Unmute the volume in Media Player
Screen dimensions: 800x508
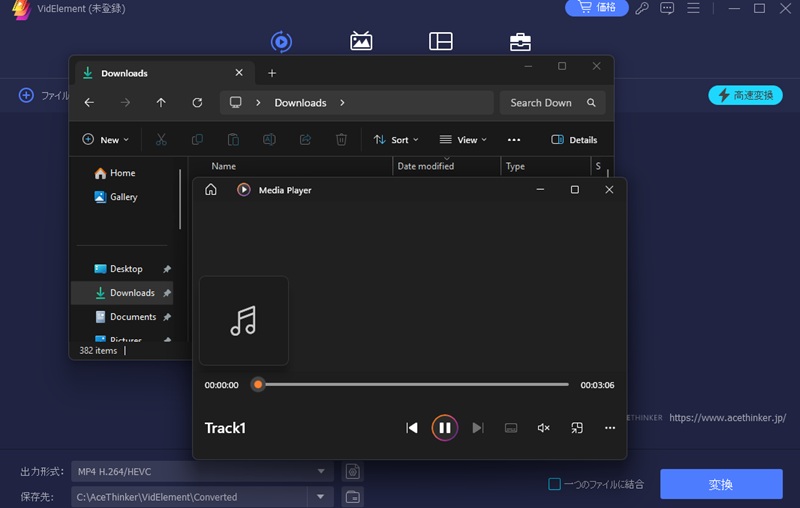[x=543, y=428]
